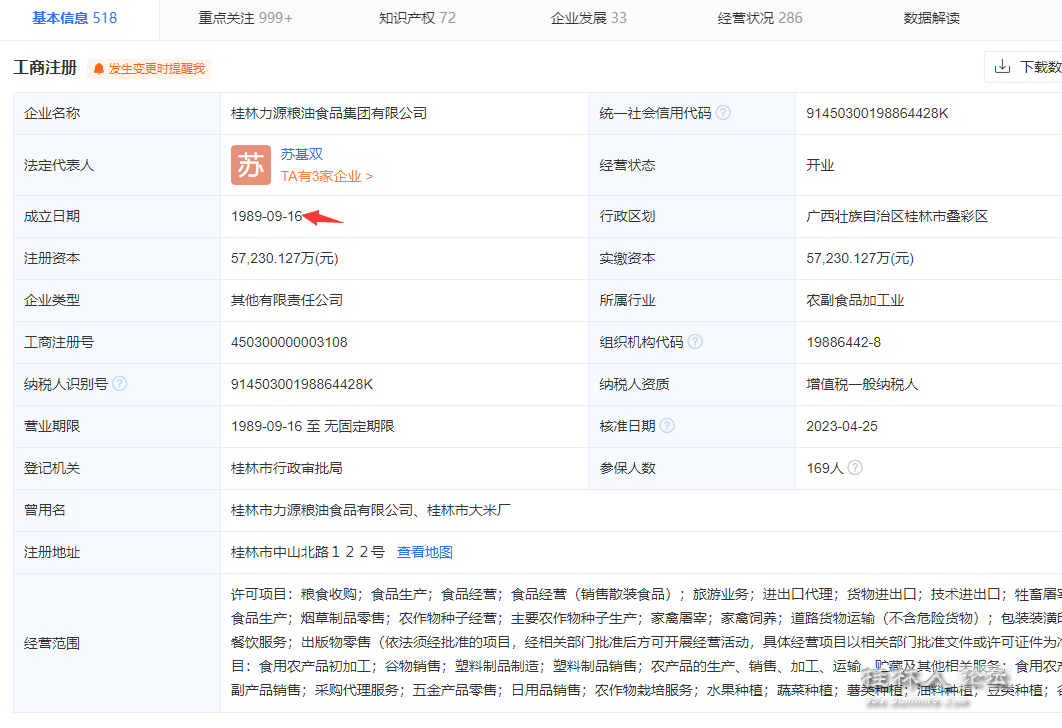This screenshot has width=1062, height=728.
Task: Click approval date 2023-04-25
Action: pos(842,426)
